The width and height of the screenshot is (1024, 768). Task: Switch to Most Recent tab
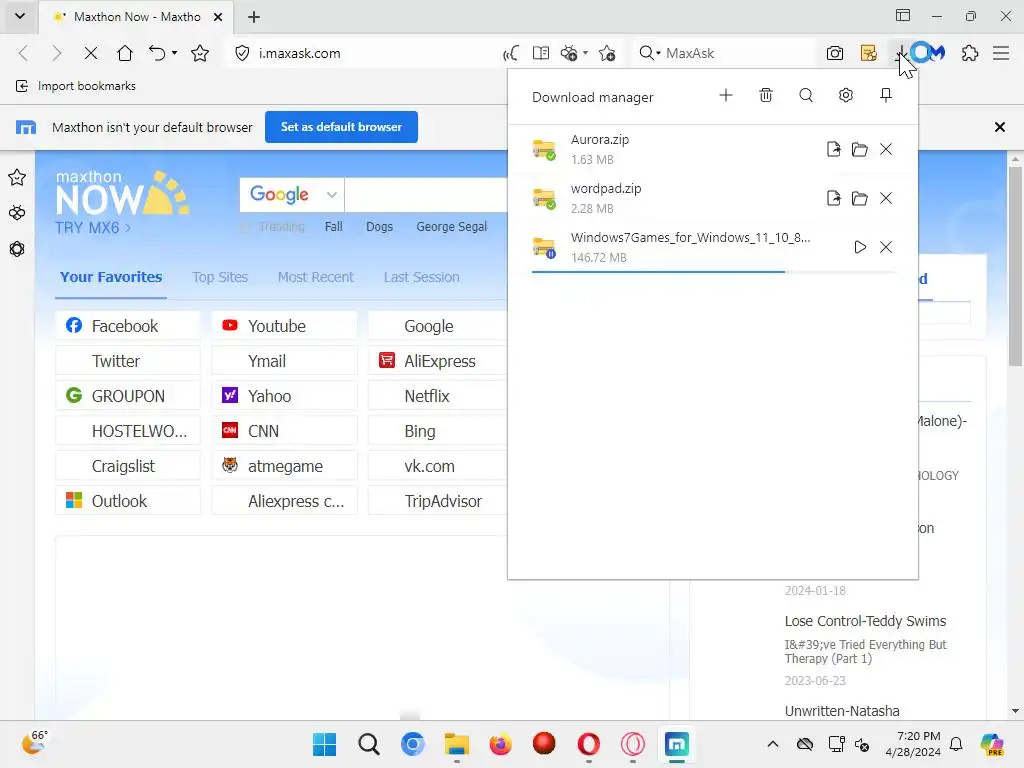click(x=315, y=277)
